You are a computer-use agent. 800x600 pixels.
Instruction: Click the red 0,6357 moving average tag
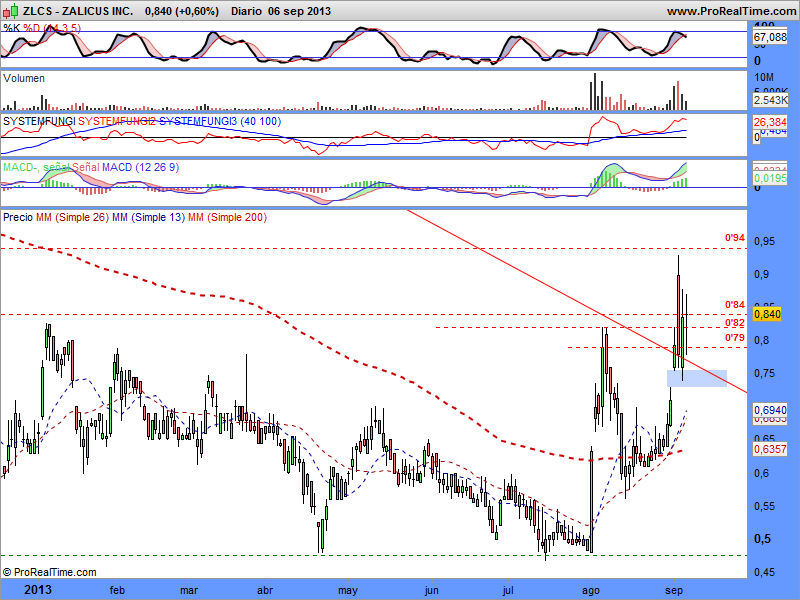click(x=770, y=449)
